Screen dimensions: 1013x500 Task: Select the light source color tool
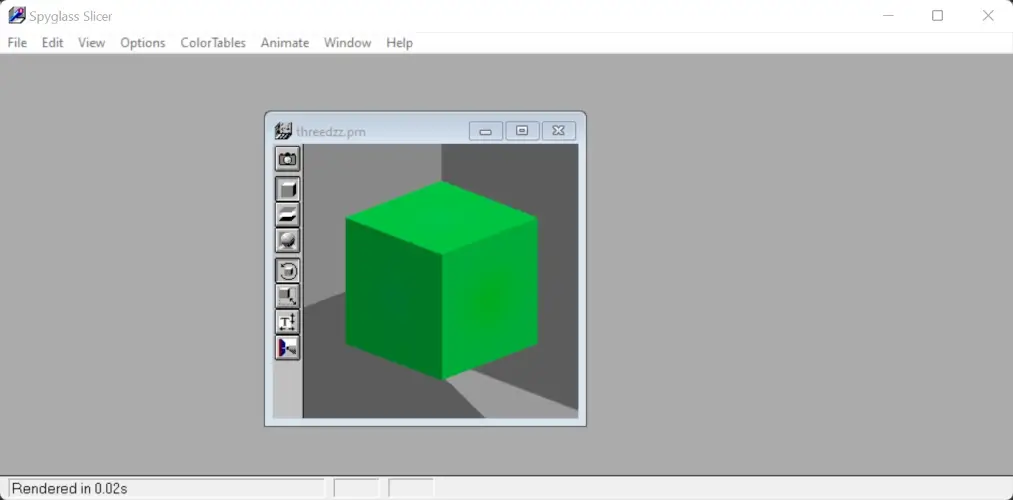pyautogui.click(x=287, y=348)
